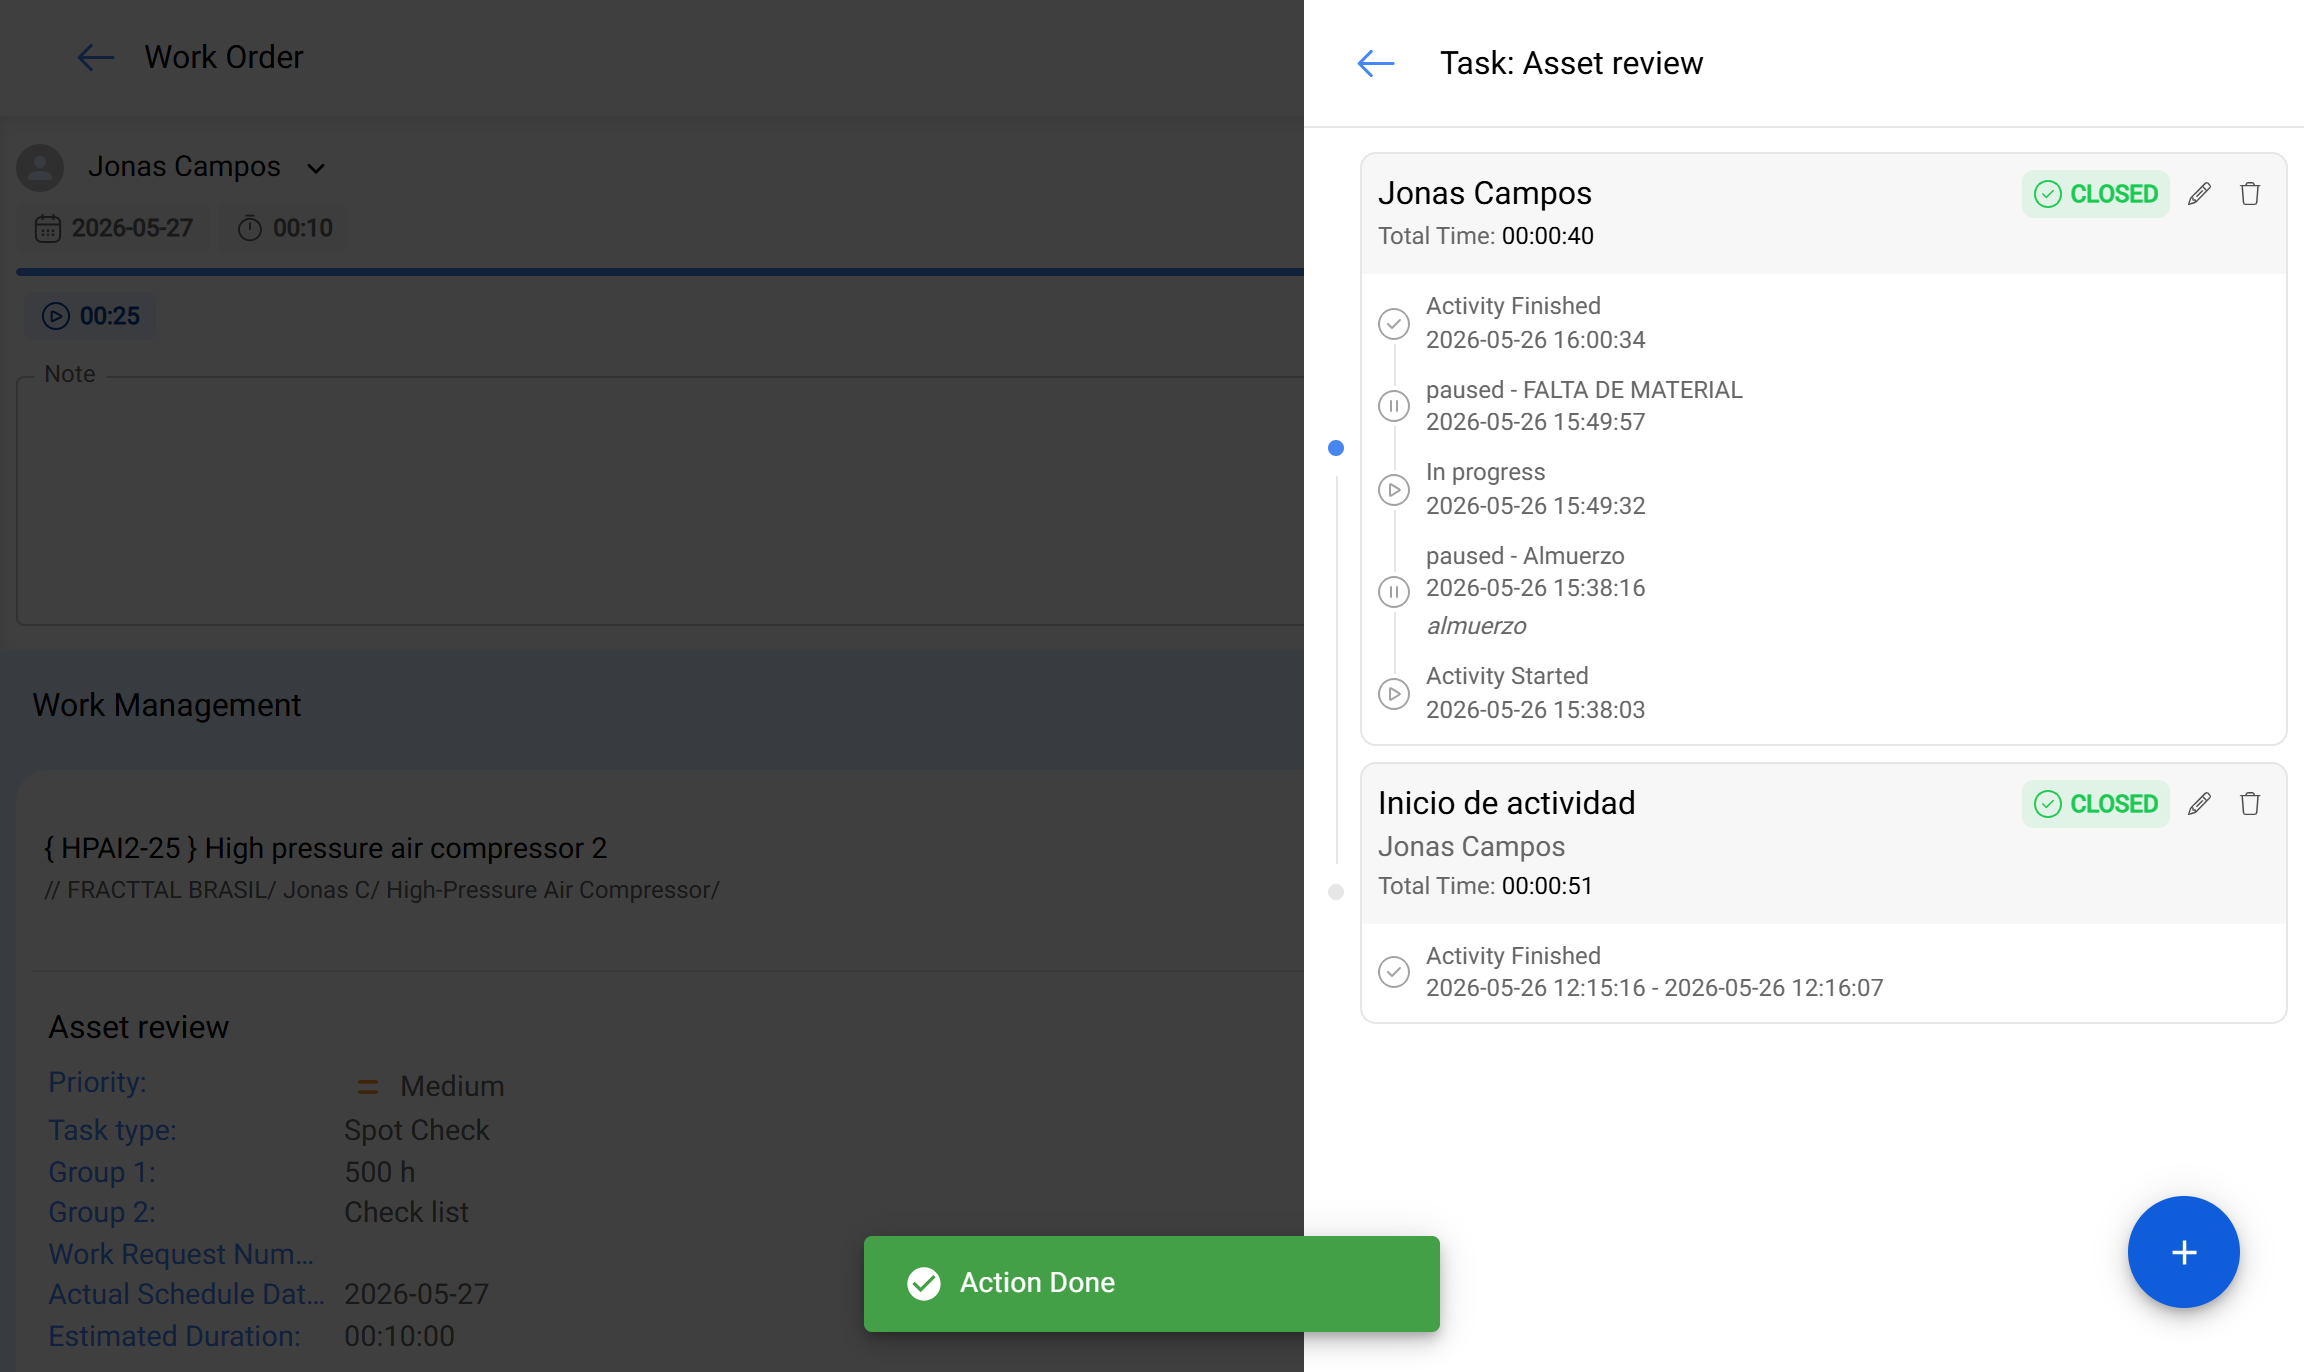
Task: Click the 'Total Time: 00:00:51' text
Action: pyautogui.click(x=1485, y=886)
